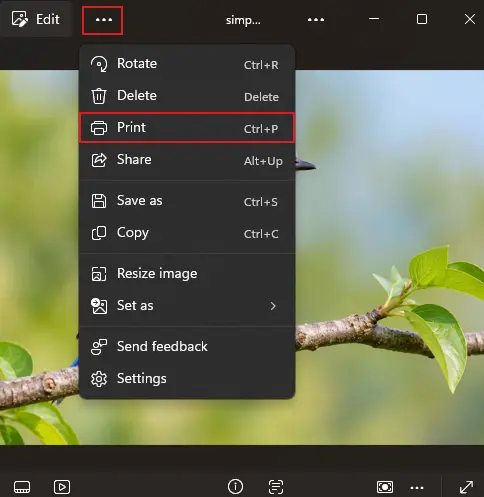Image resolution: width=484 pixels, height=497 pixels.
Task: Click the Ctrl+R shortcut label
Action: [x=261, y=65]
